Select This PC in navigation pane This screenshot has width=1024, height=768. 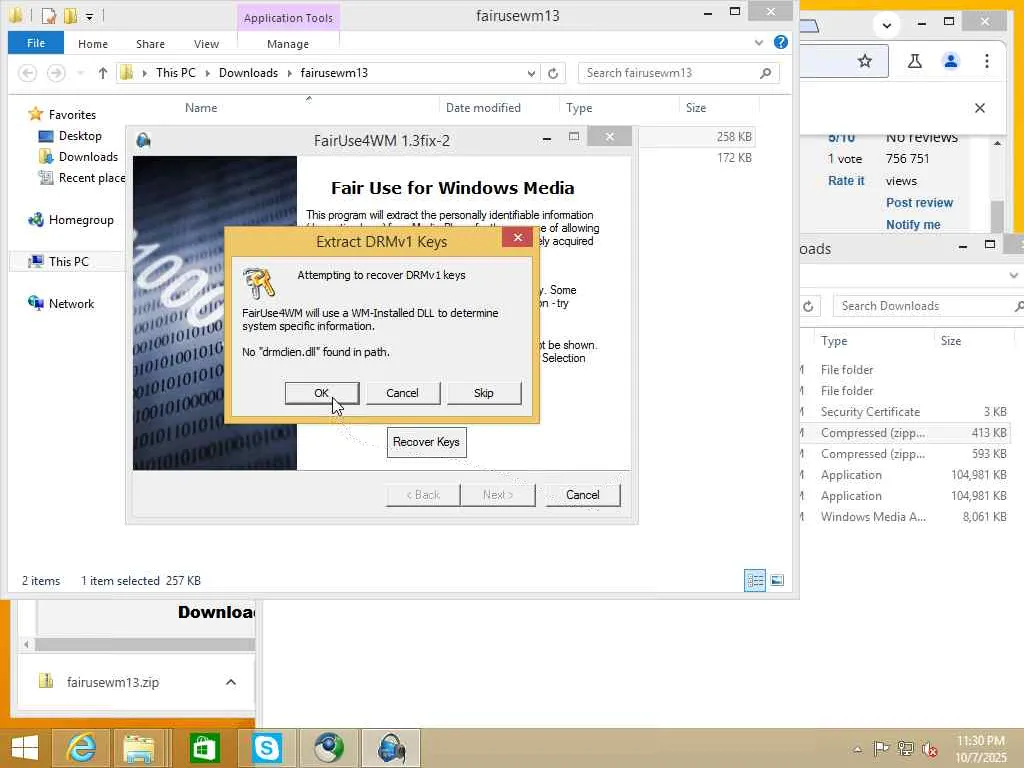click(x=68, y=262)
